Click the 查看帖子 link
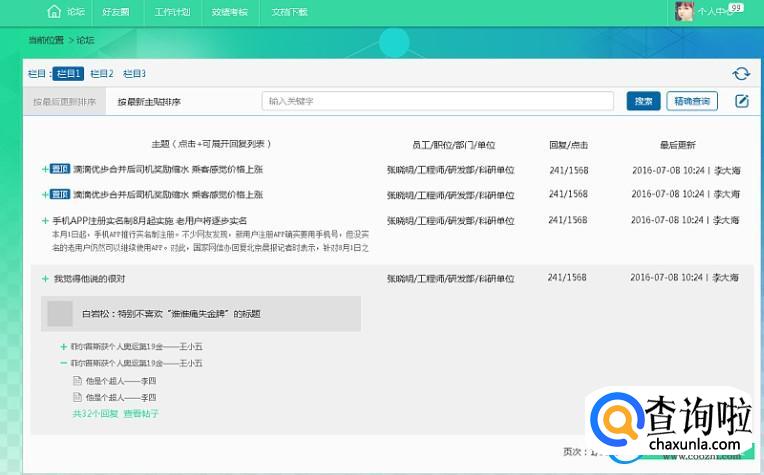 pos(141,414)
